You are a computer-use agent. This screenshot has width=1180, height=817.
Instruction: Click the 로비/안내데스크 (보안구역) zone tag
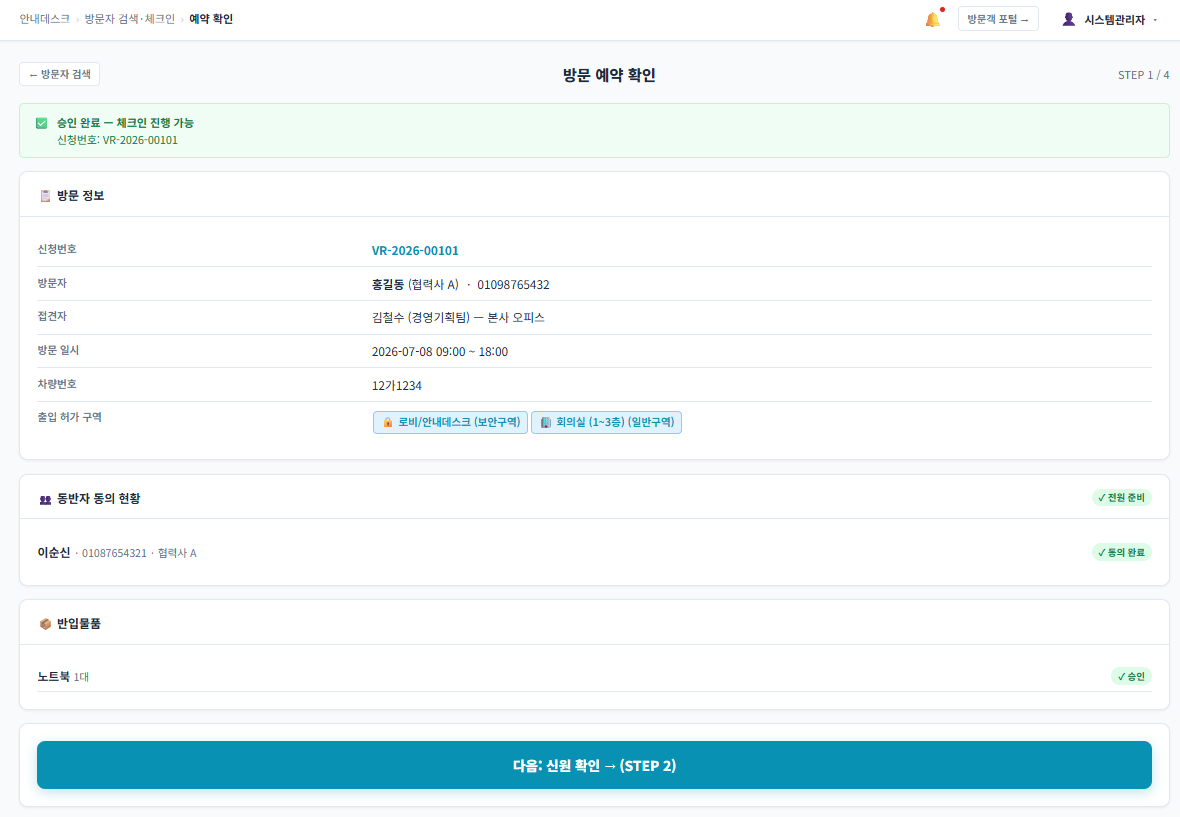(x=450, y=422)
